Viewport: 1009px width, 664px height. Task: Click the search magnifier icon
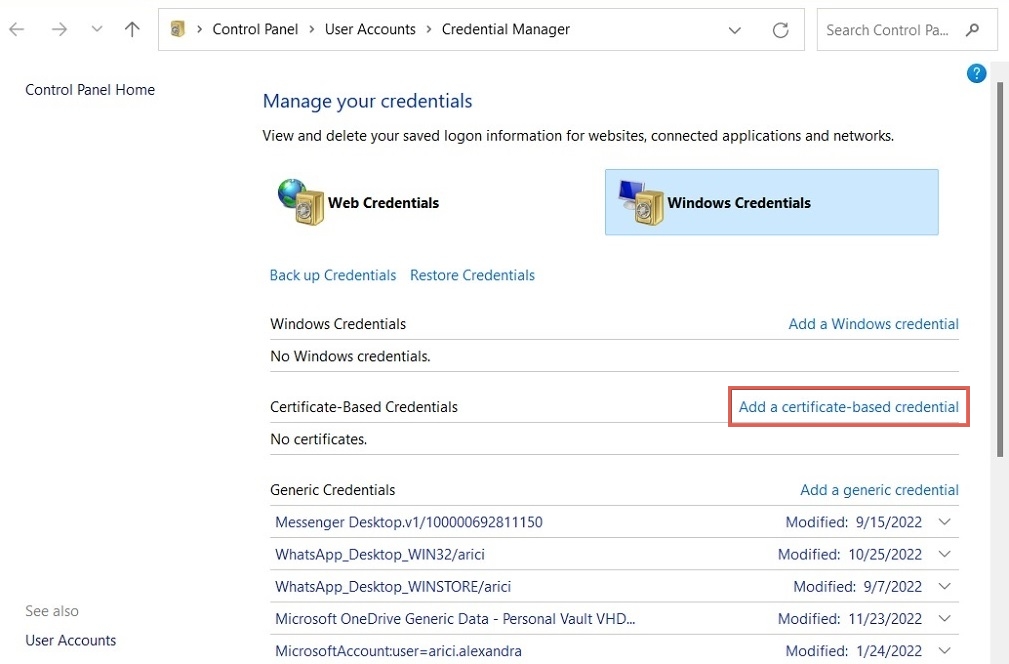973,29
